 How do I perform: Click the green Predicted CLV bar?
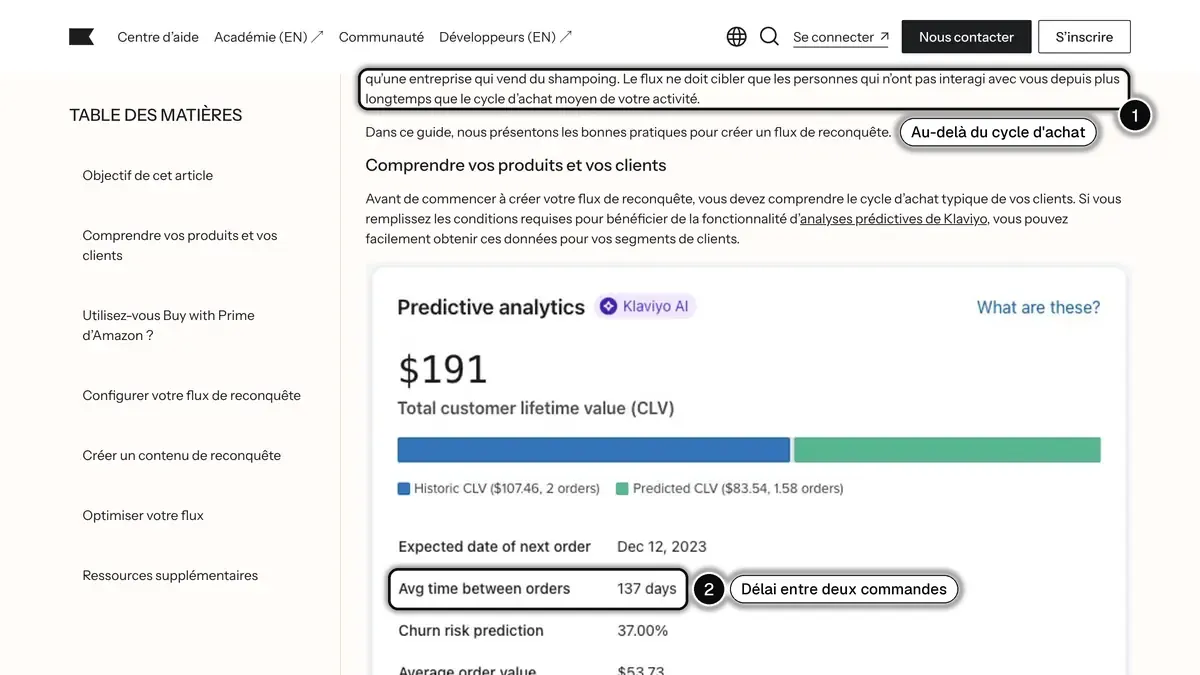[x=947, y=450]
